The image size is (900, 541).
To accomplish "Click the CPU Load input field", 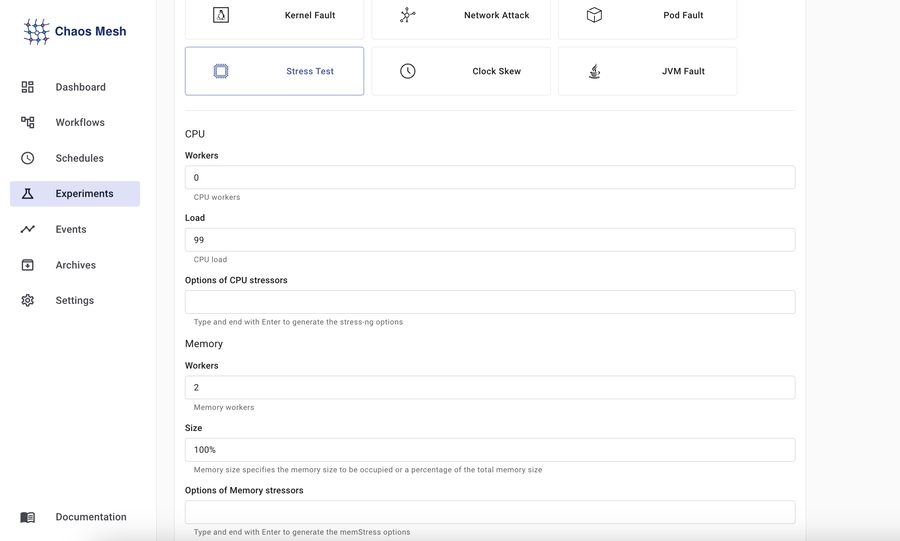I will coord(490,240).
